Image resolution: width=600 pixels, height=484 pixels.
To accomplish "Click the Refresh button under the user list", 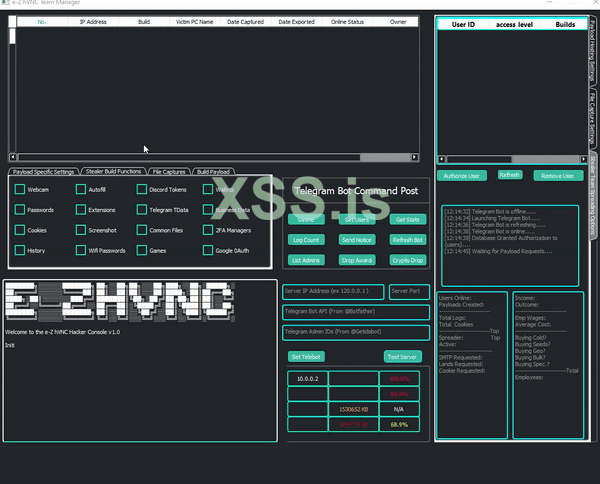I will point(510,175).
